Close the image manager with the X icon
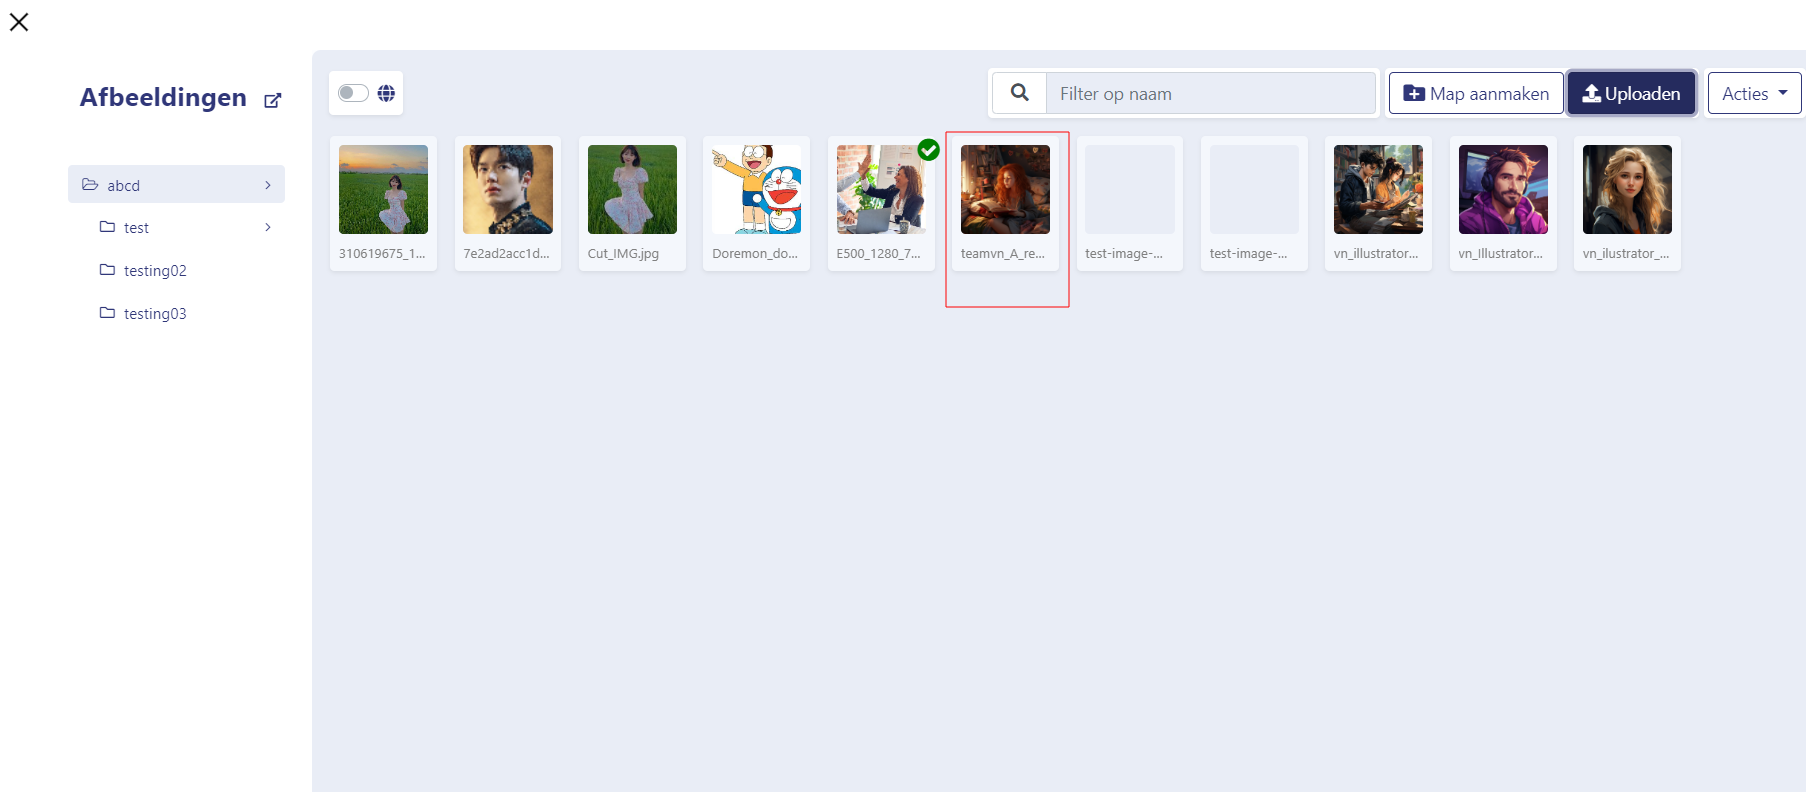 coord(19,22)
